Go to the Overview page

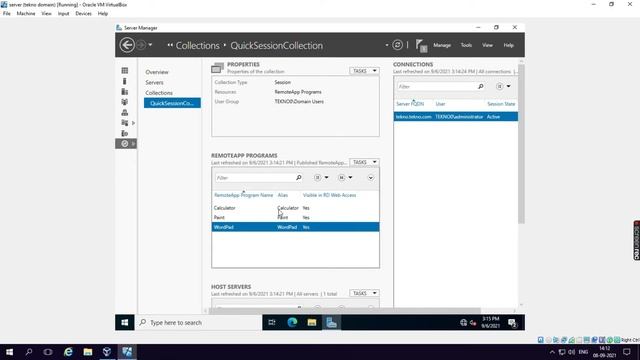tap(157, 72)
